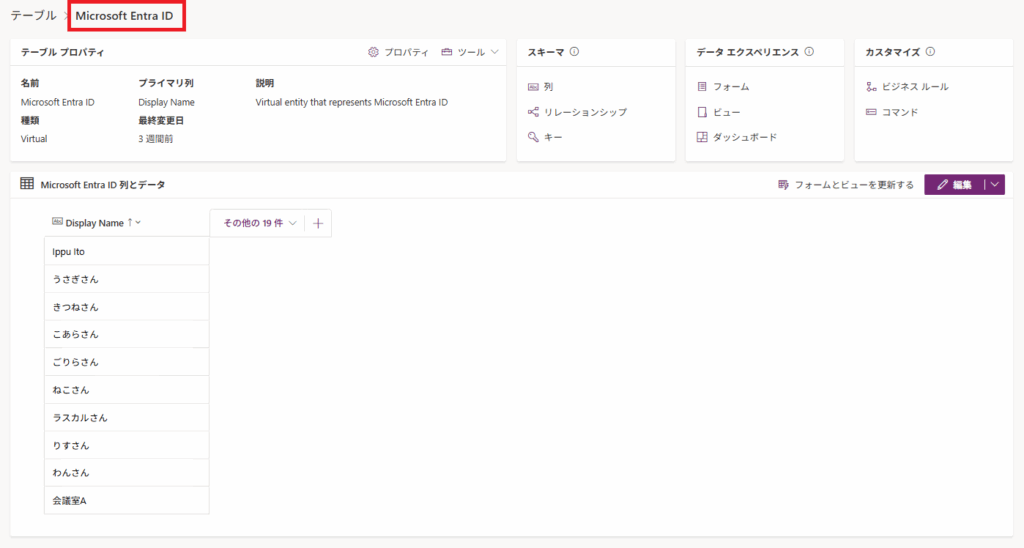Click the table grid icon in 列とデータ header
The image size is (1024, 548).
pos(27,184)
